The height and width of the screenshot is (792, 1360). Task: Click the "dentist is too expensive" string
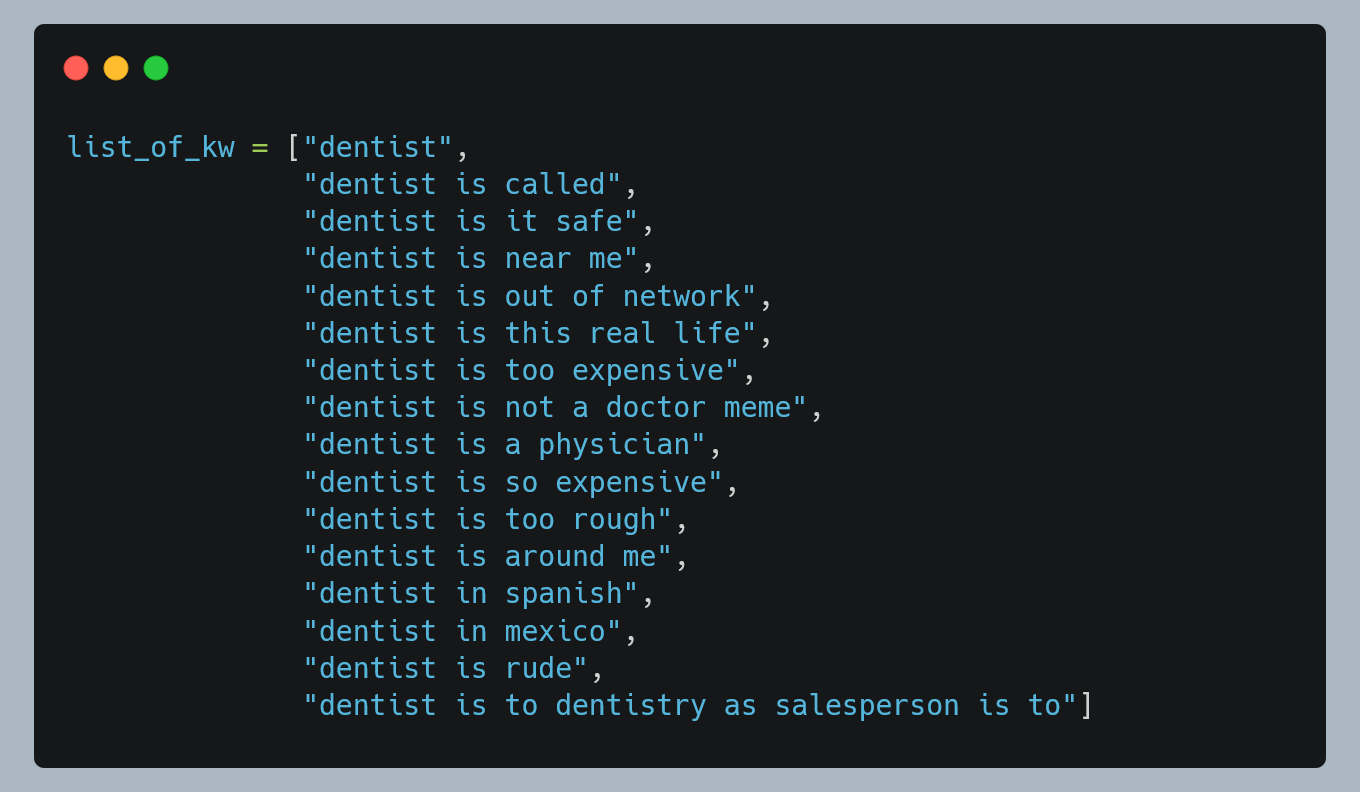[521, 370]
